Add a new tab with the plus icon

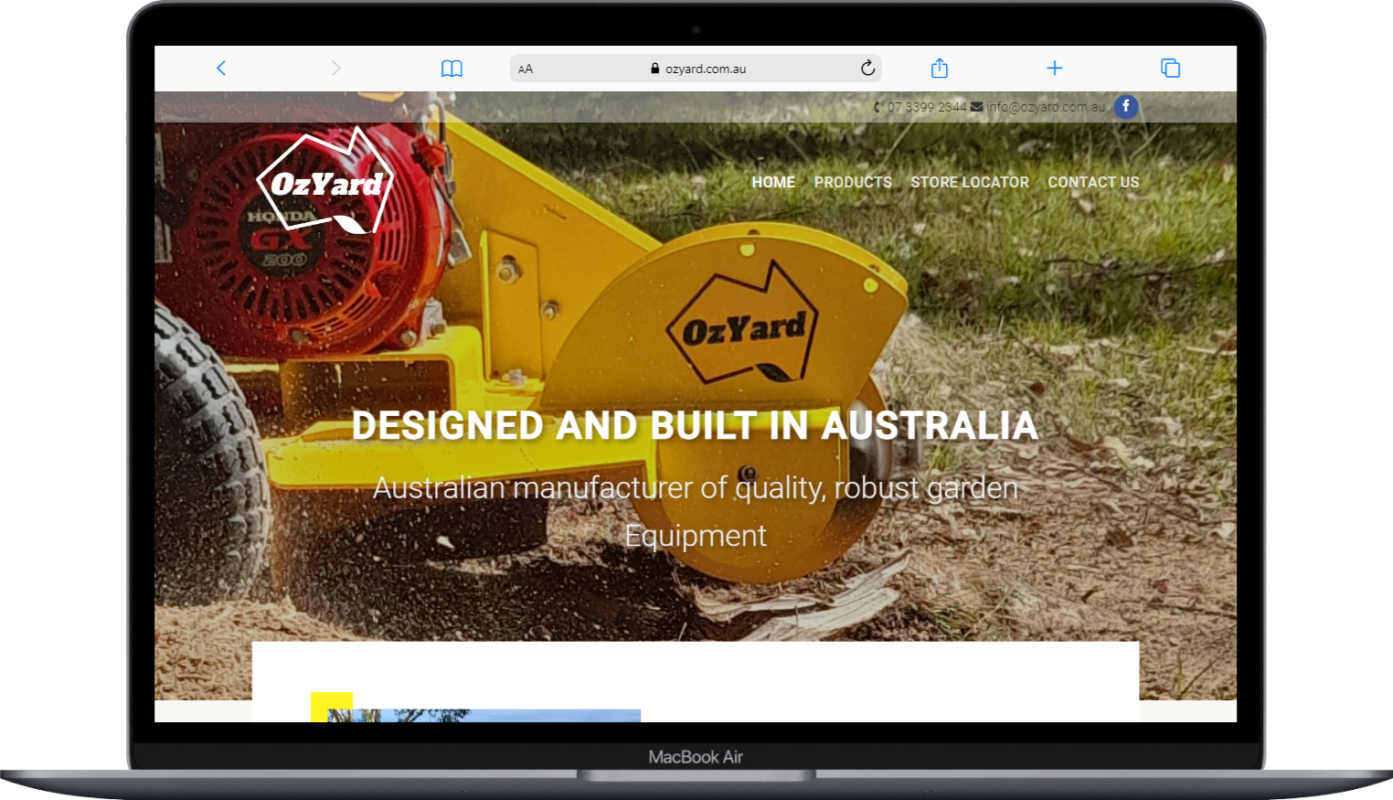pos(1054,68)
